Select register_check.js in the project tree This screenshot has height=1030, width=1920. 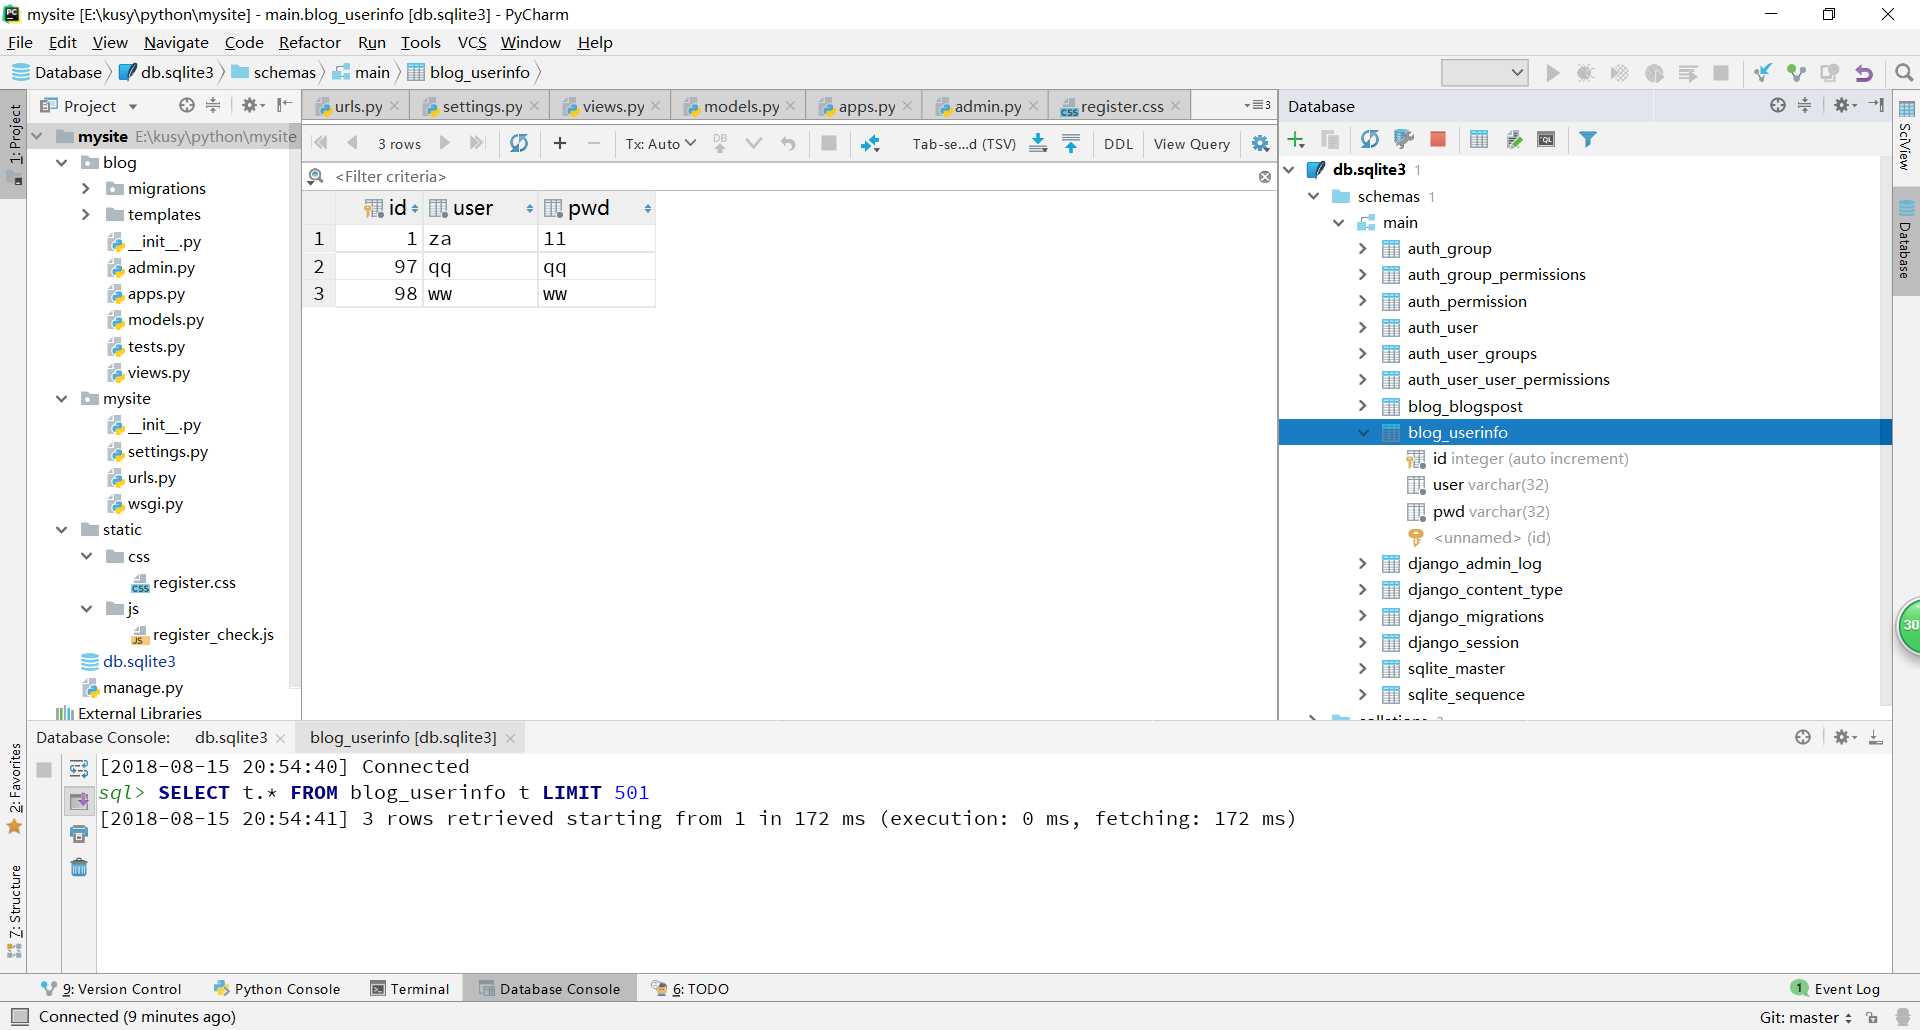click(x=212, y=634)
